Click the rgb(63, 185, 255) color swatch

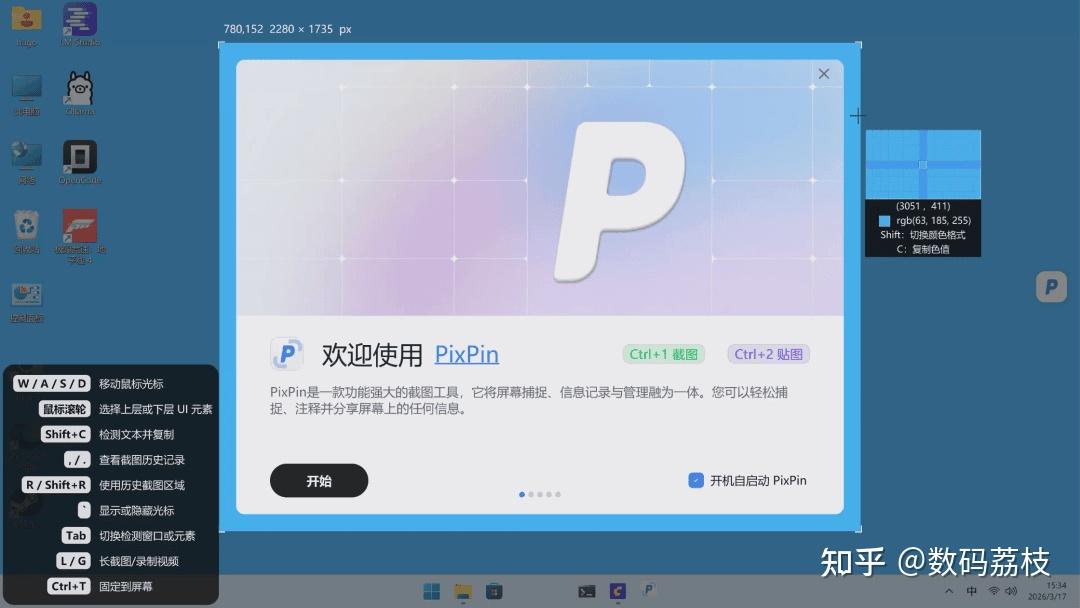click(x=884, y=221)
